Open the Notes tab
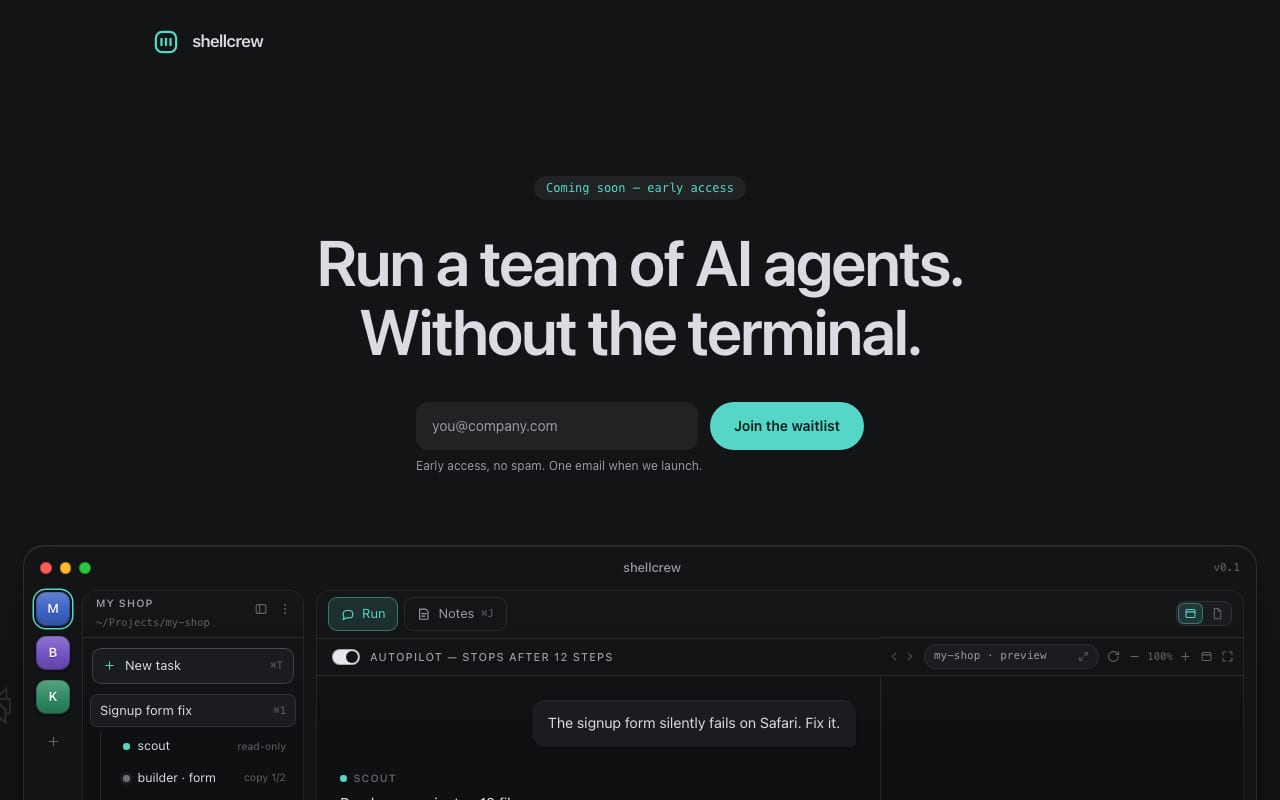 point(455,614)
